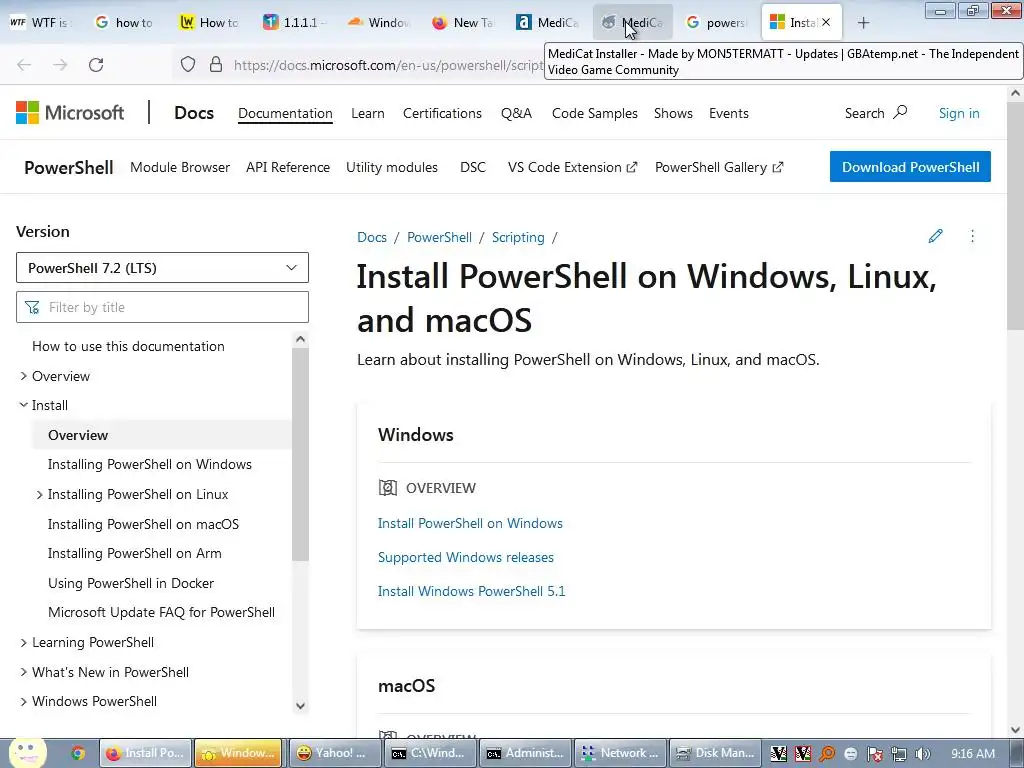Click the first VM tray icon
The width and height of the screenshot is (1024, 768).
click(778, 754)
